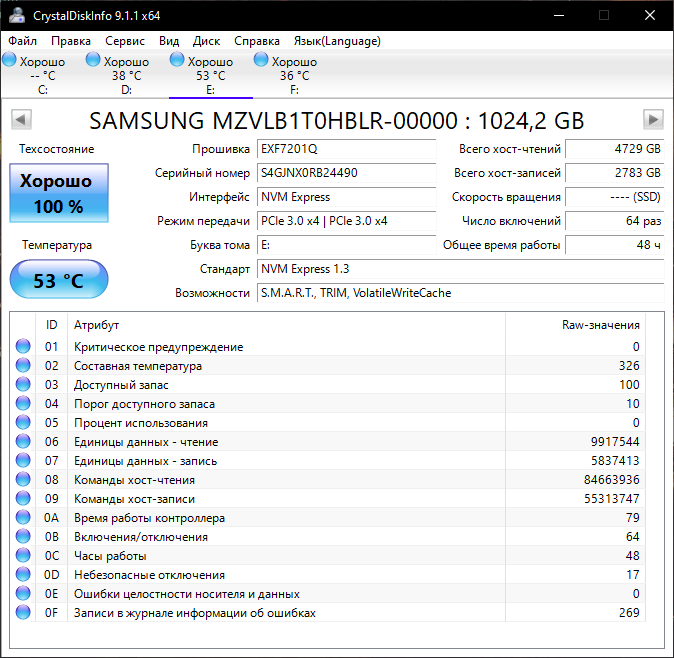The height and width of the screenshot is (658, 674).
Task: Click status icon for attribute 03
Action: (x=23, y=384)
